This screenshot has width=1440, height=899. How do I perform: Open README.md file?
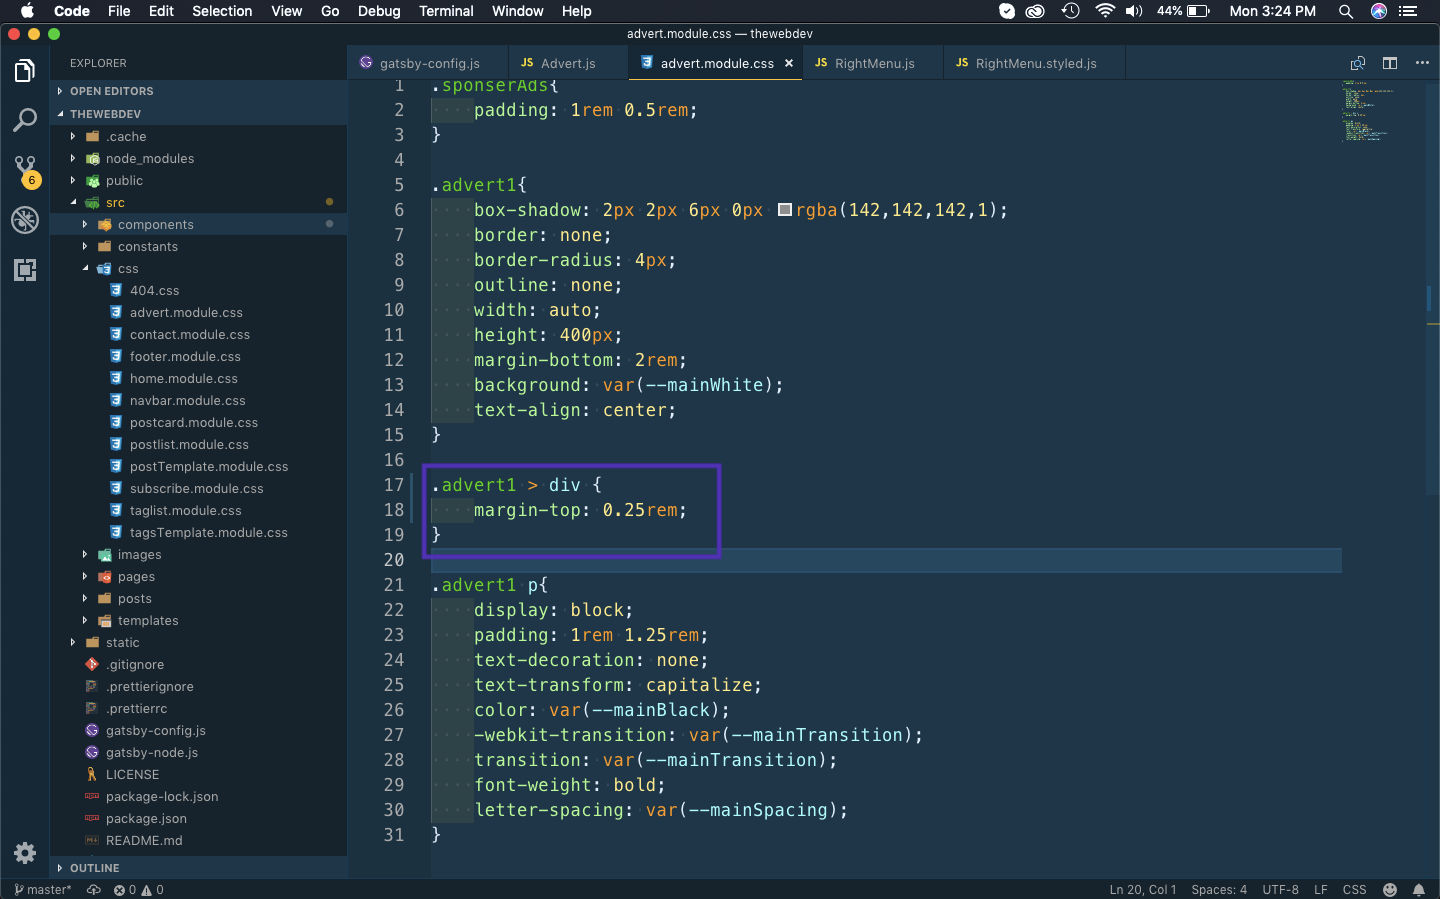(199, 841)
